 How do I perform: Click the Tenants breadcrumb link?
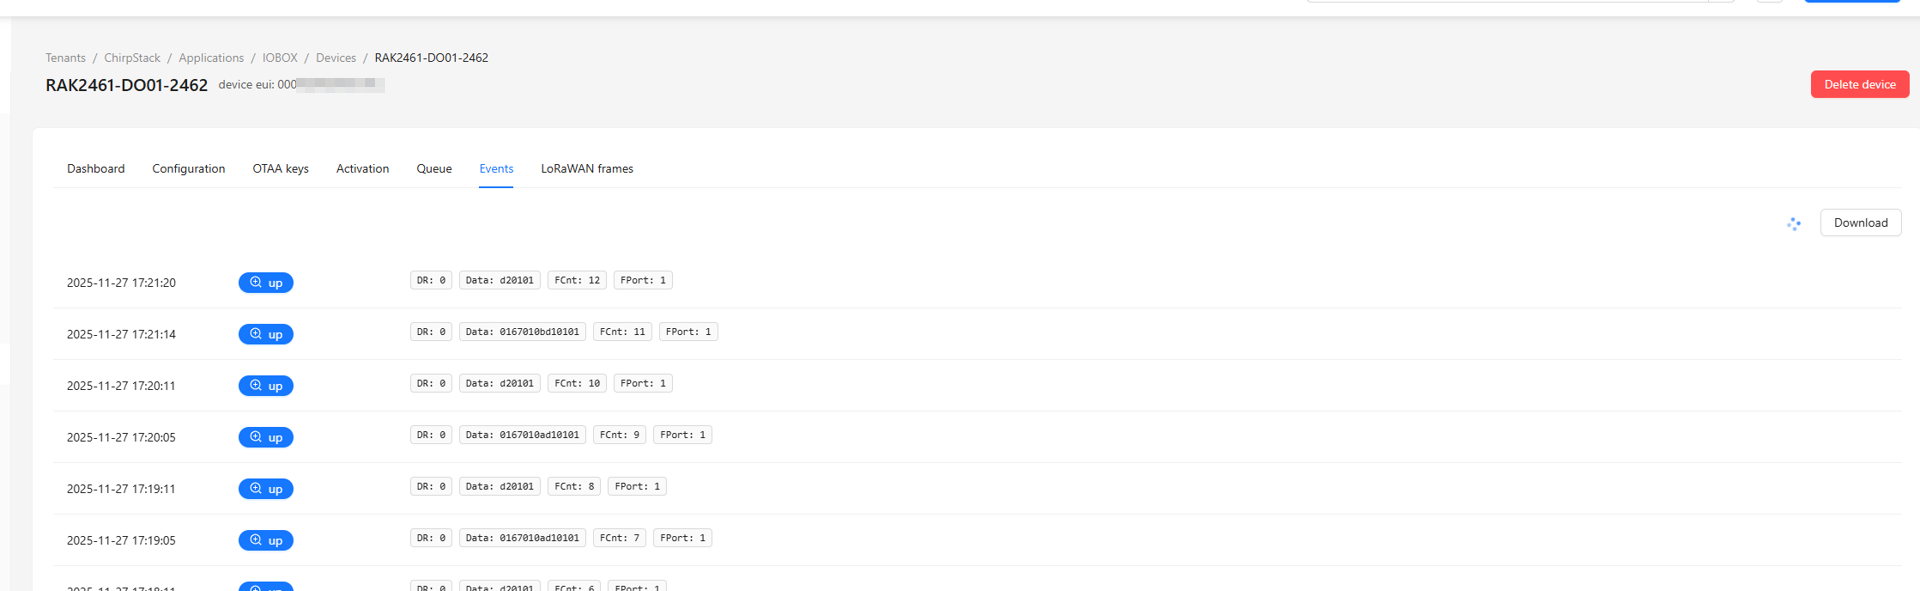click(65, 57)
